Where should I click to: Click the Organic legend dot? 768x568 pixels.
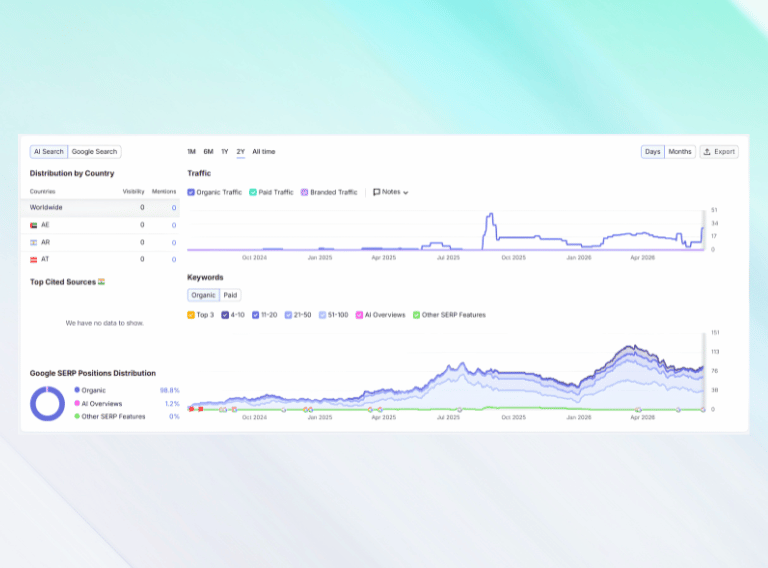tap(77, 390)
